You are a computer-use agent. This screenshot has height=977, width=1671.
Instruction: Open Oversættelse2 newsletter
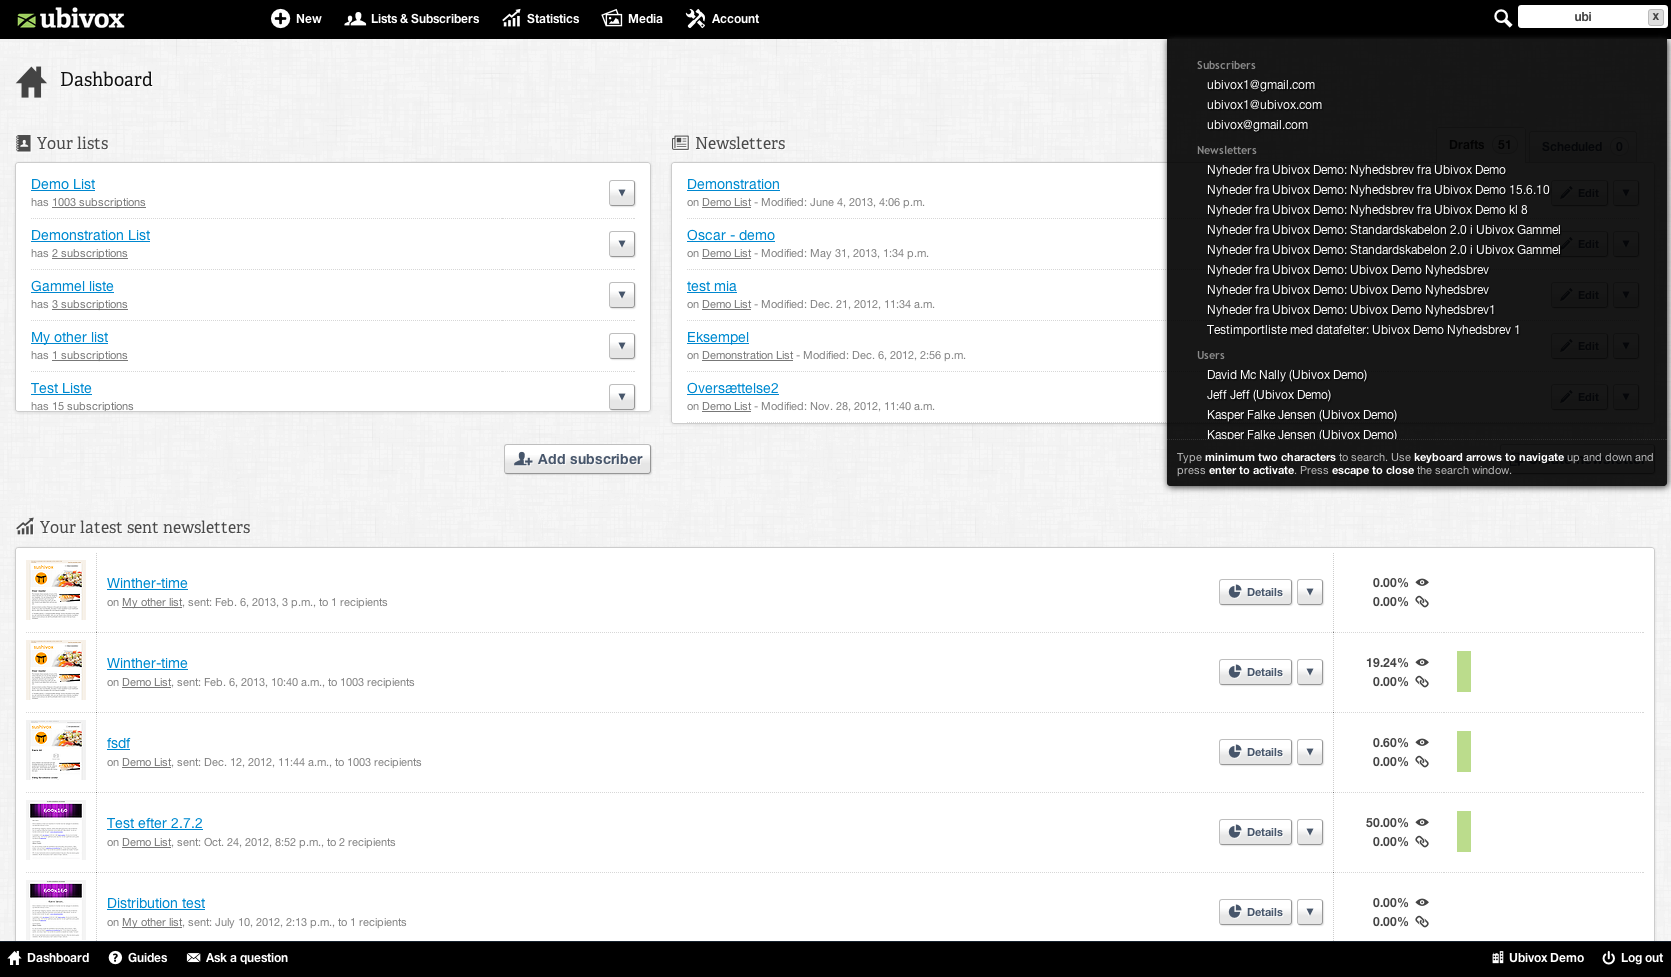732,388
